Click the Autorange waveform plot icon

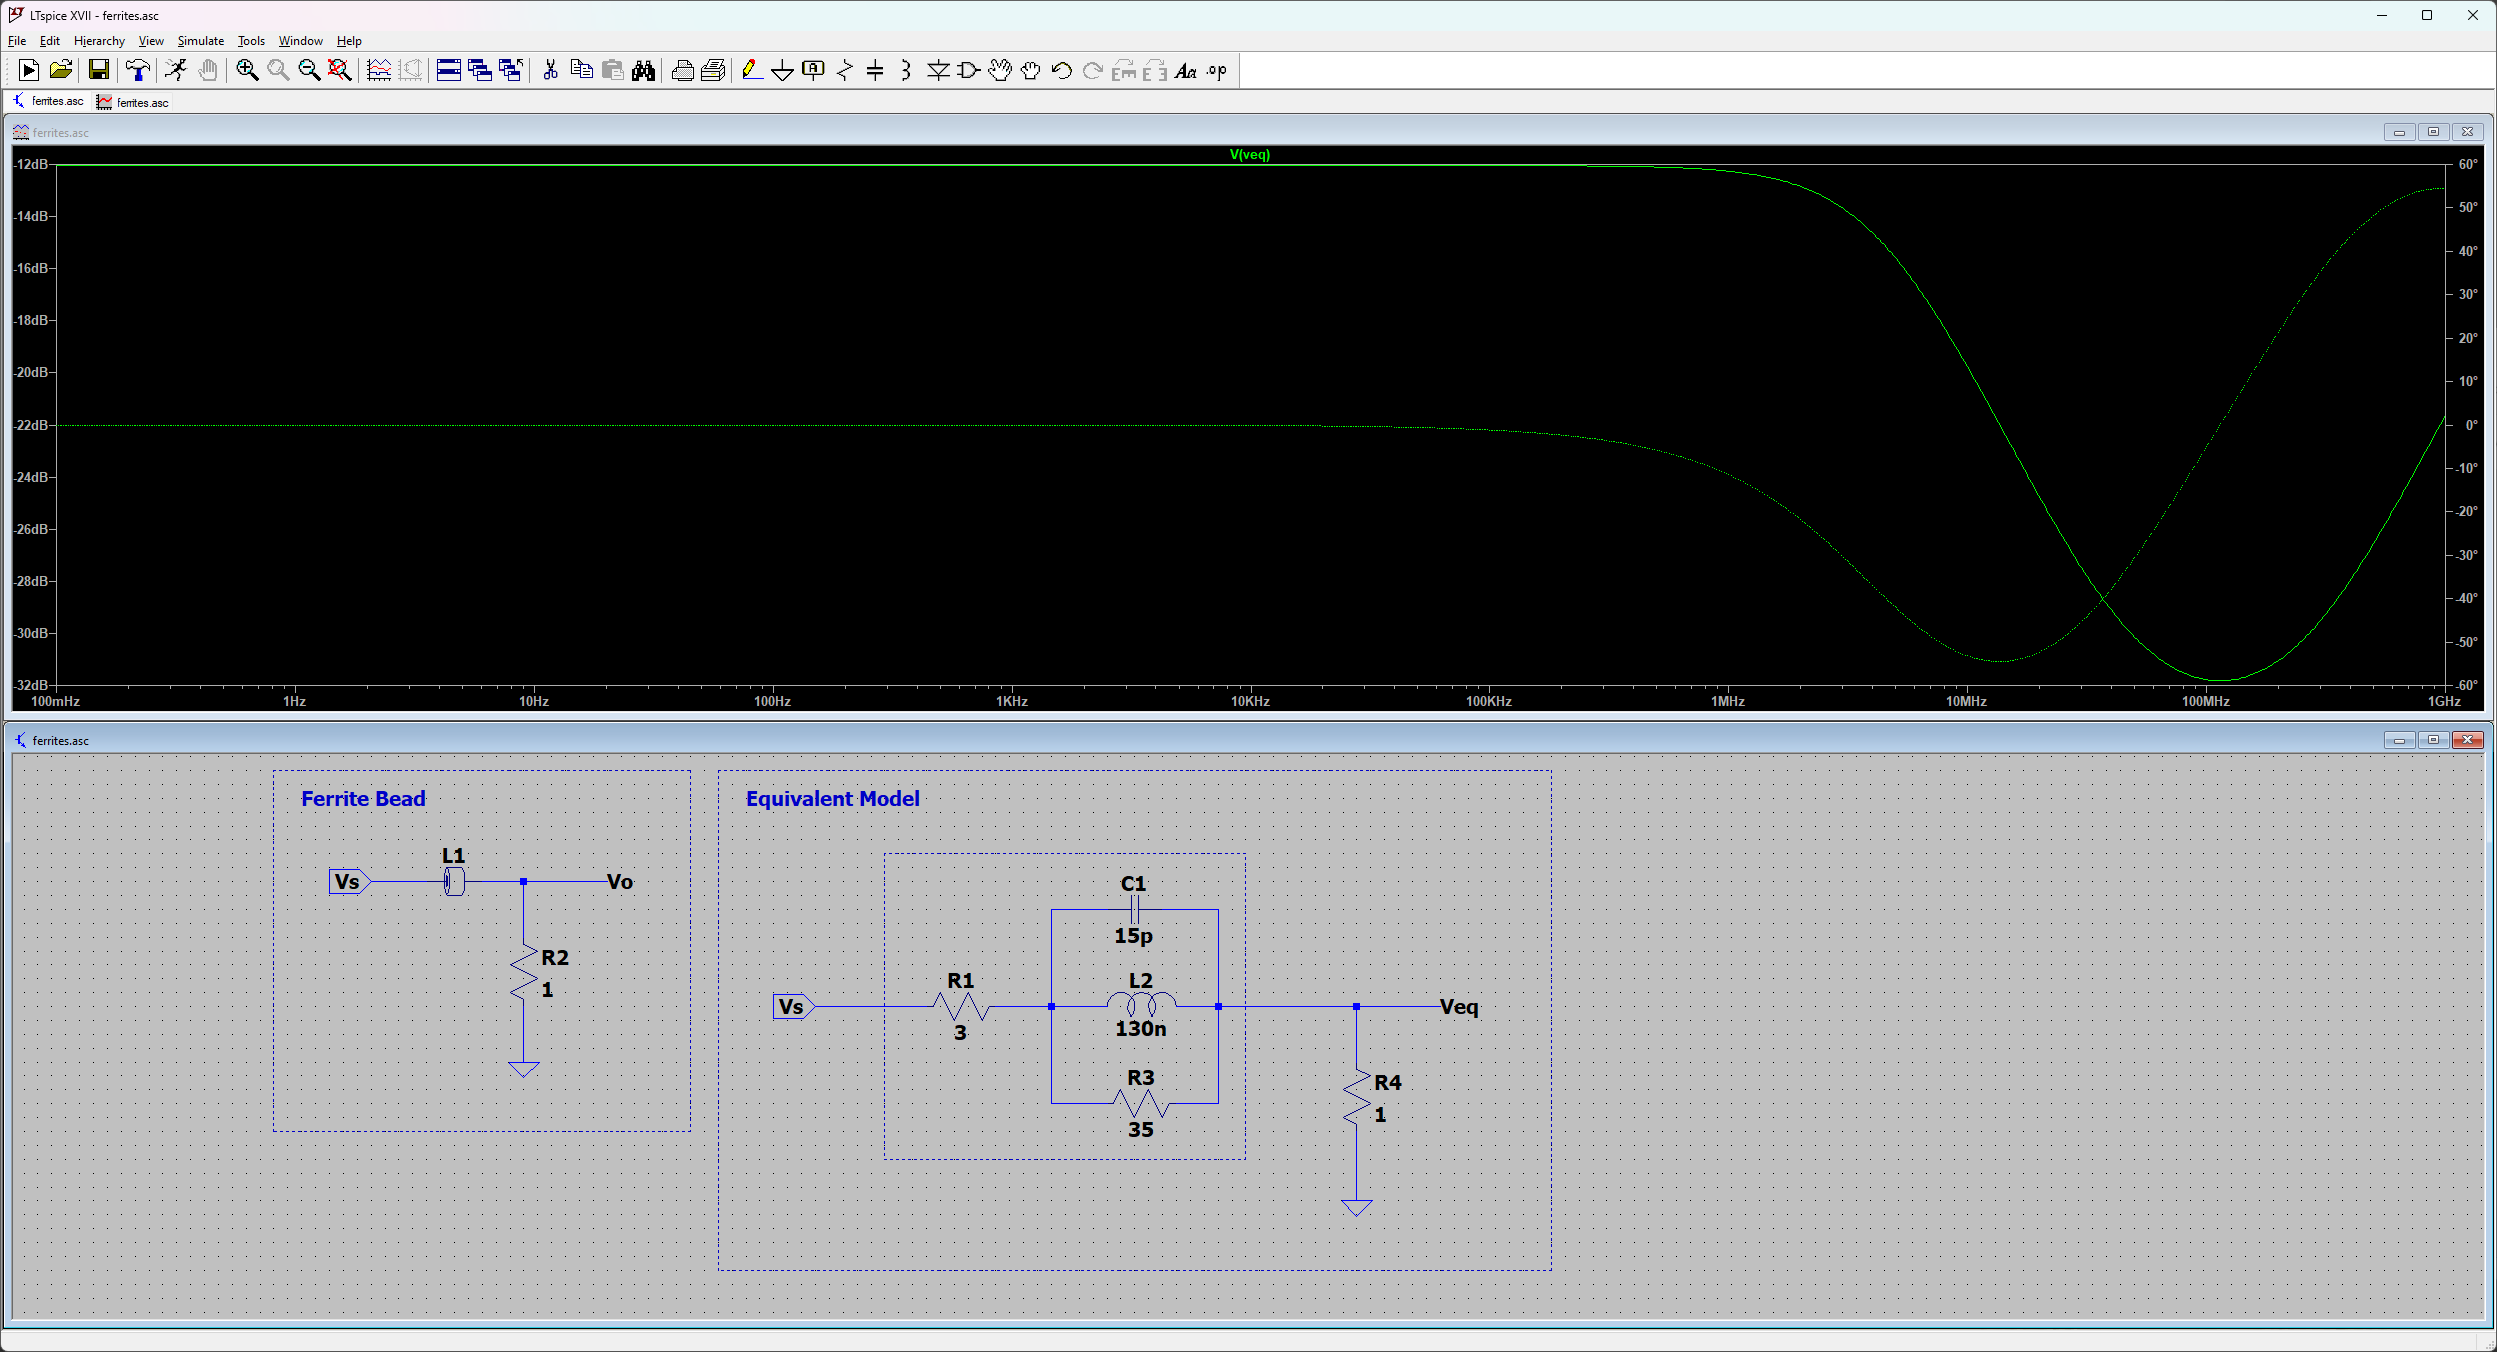379,70
